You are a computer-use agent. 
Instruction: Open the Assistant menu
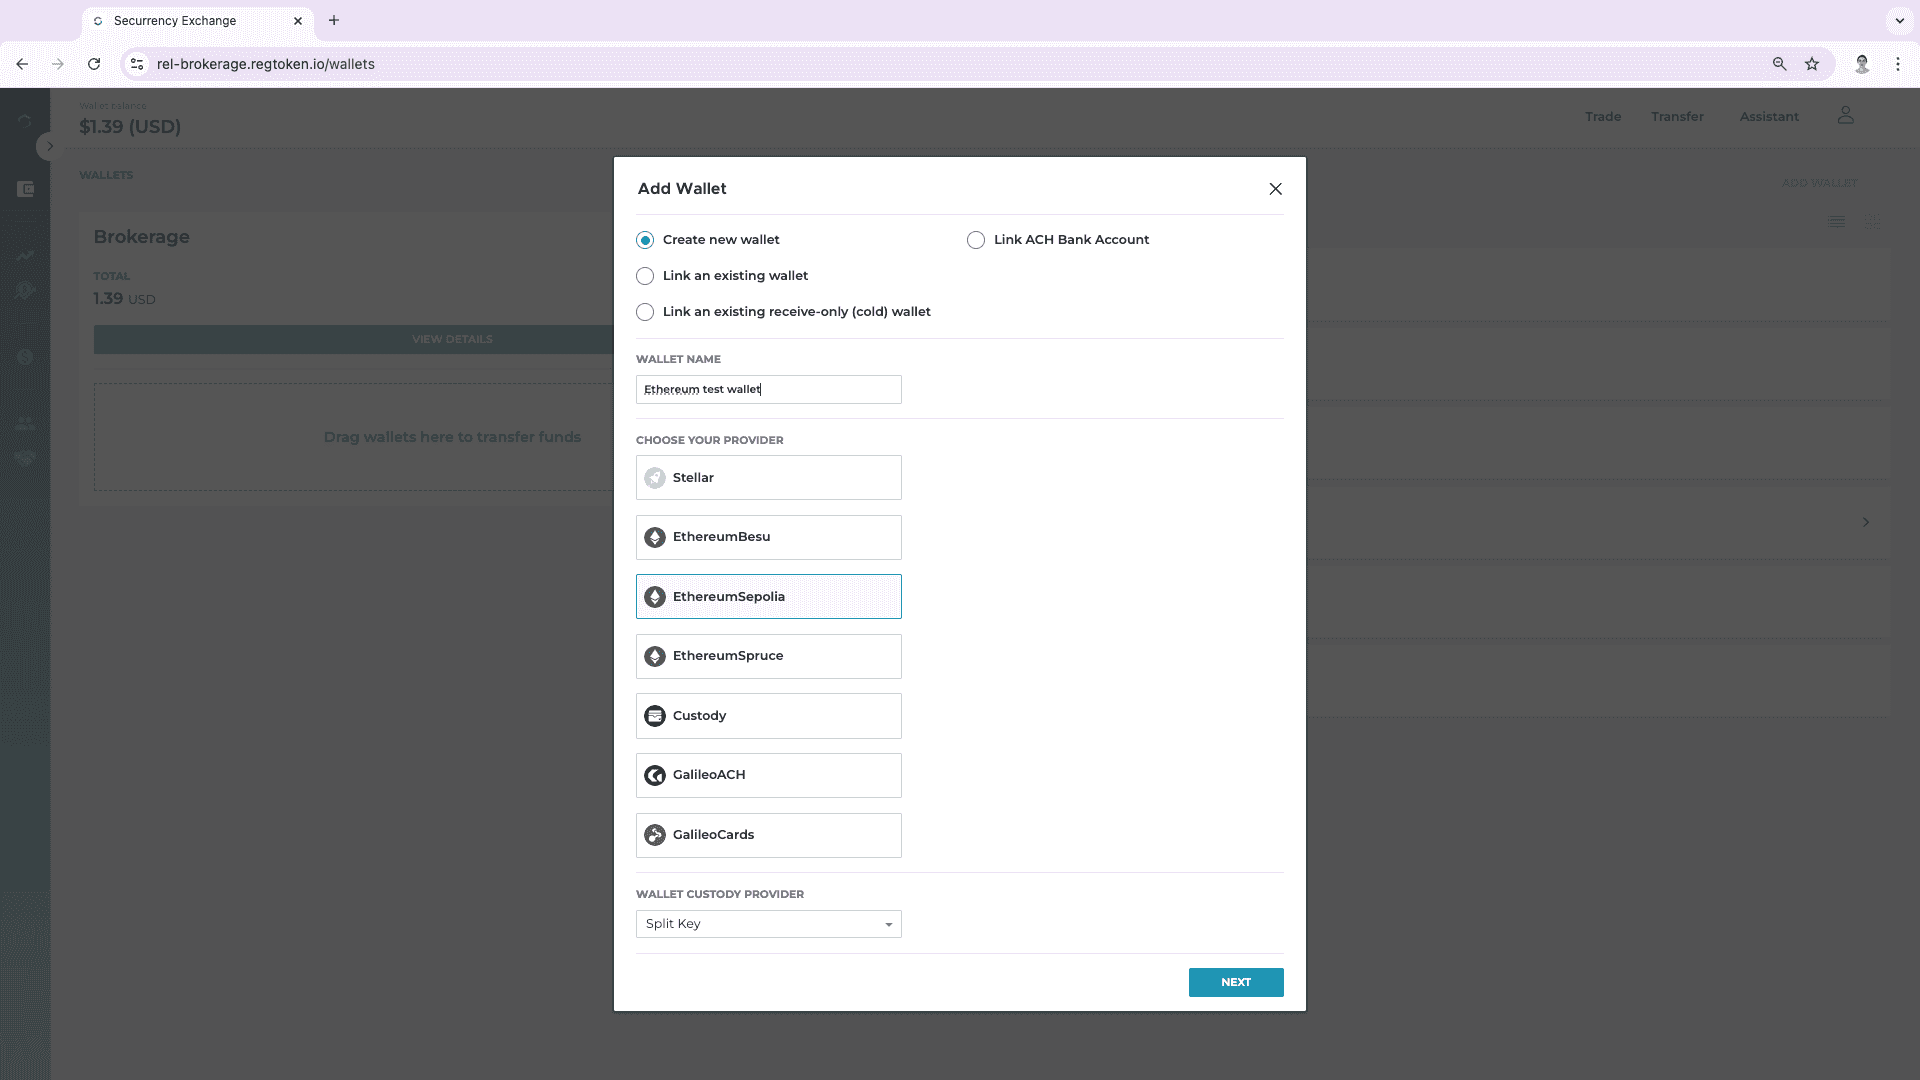[1768, 117]
